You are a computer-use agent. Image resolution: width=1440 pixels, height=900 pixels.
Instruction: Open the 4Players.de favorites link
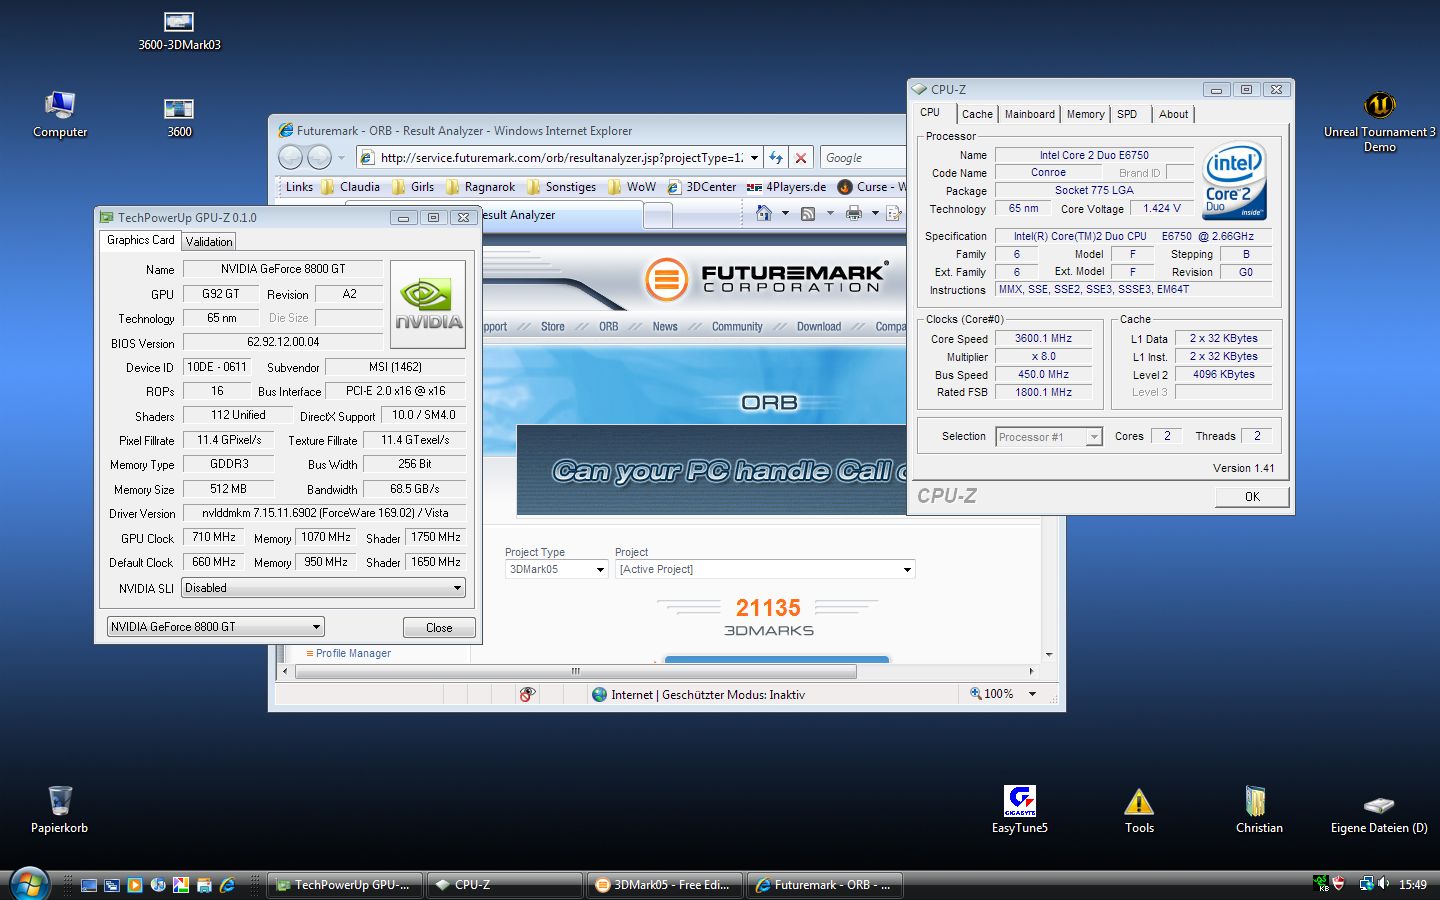tap(787, 187)
